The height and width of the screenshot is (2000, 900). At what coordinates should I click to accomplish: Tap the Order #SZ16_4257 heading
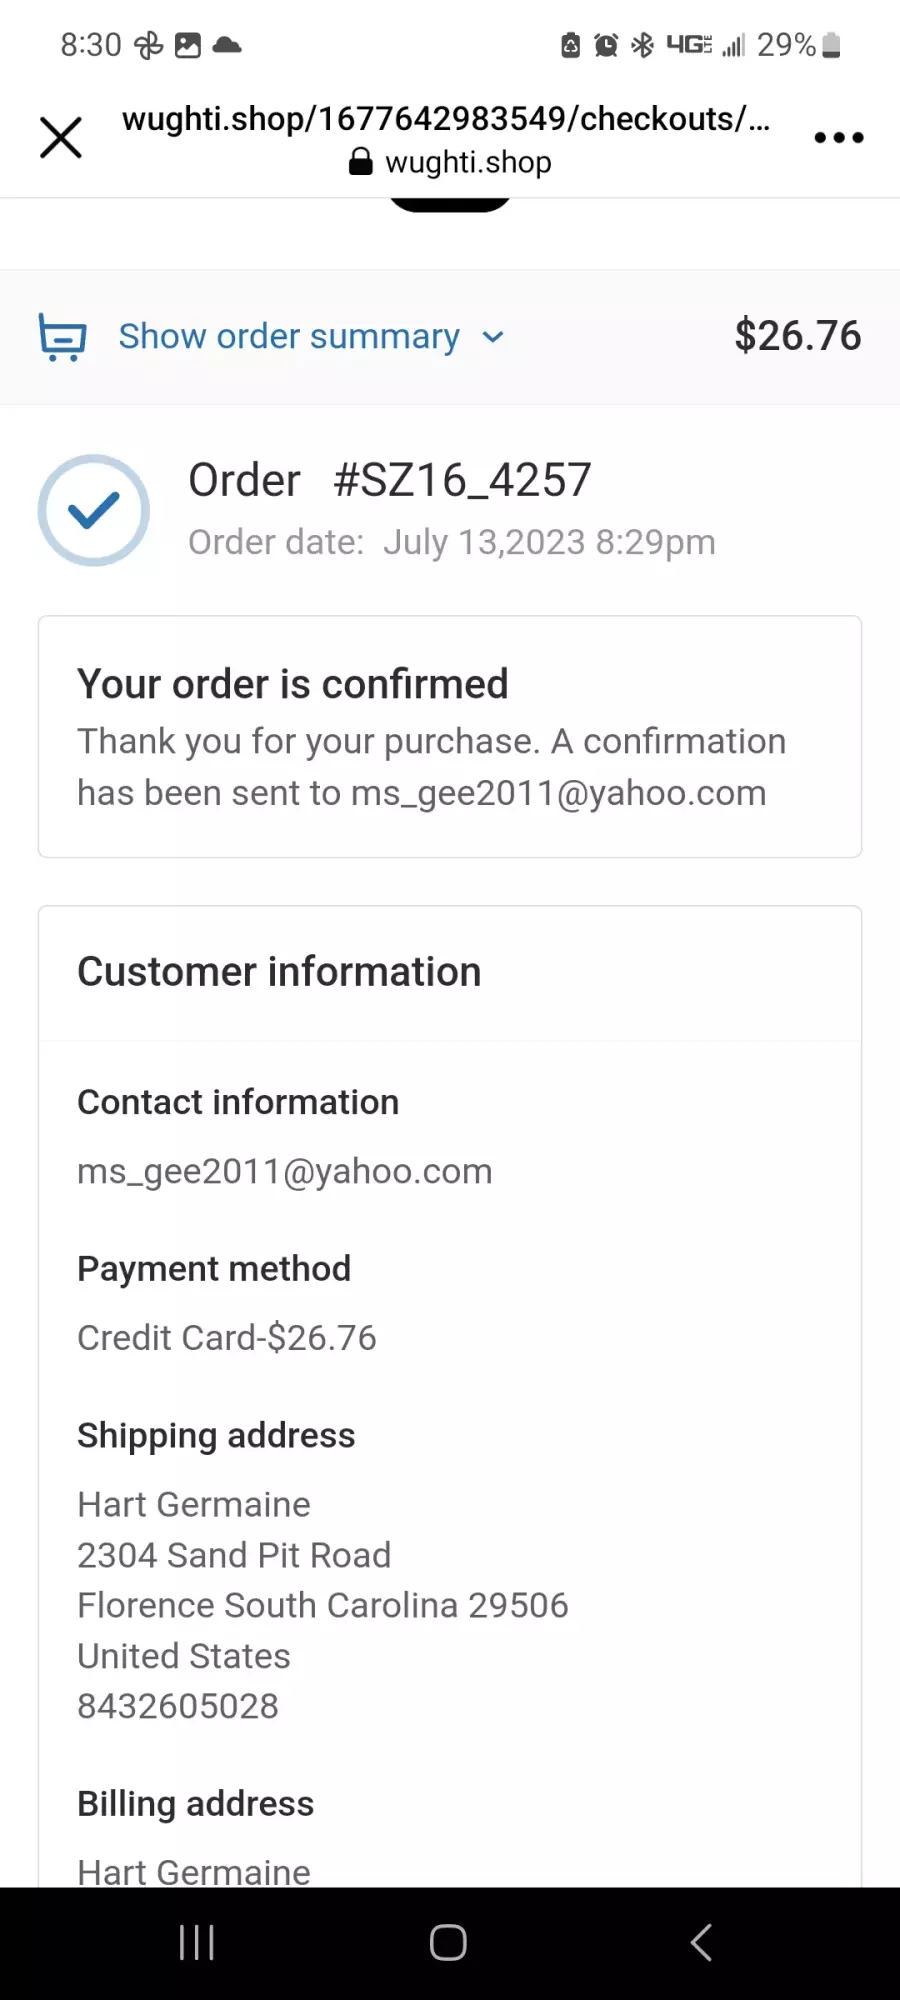point(390,480)
